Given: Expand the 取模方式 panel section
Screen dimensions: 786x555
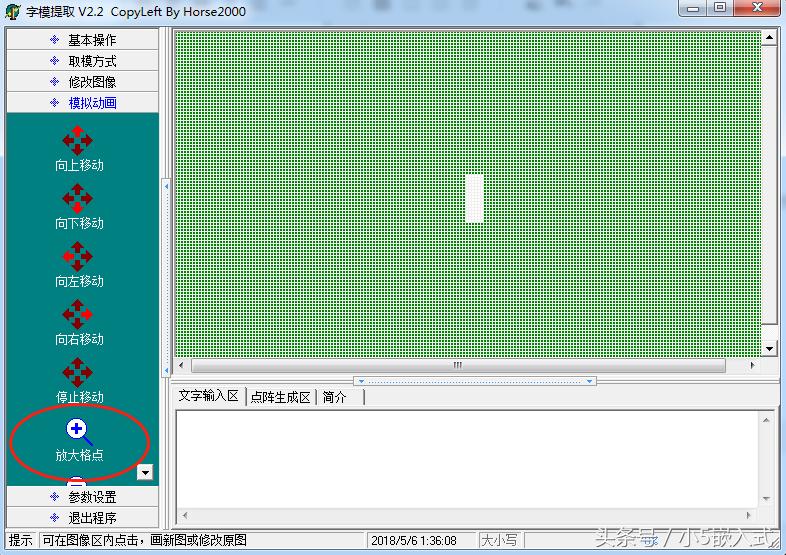Looking at the screenshot, I should [x=83, y=61].
